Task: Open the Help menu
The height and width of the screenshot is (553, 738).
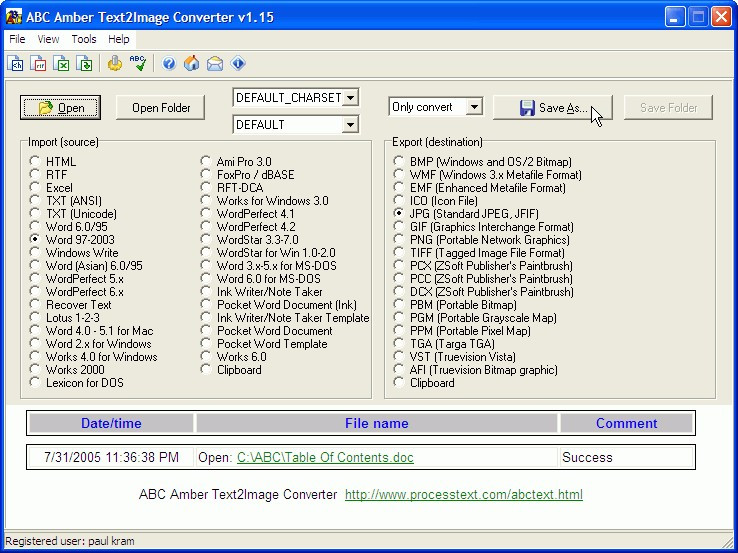Action: pyautogui.click(x=119, y=39)
